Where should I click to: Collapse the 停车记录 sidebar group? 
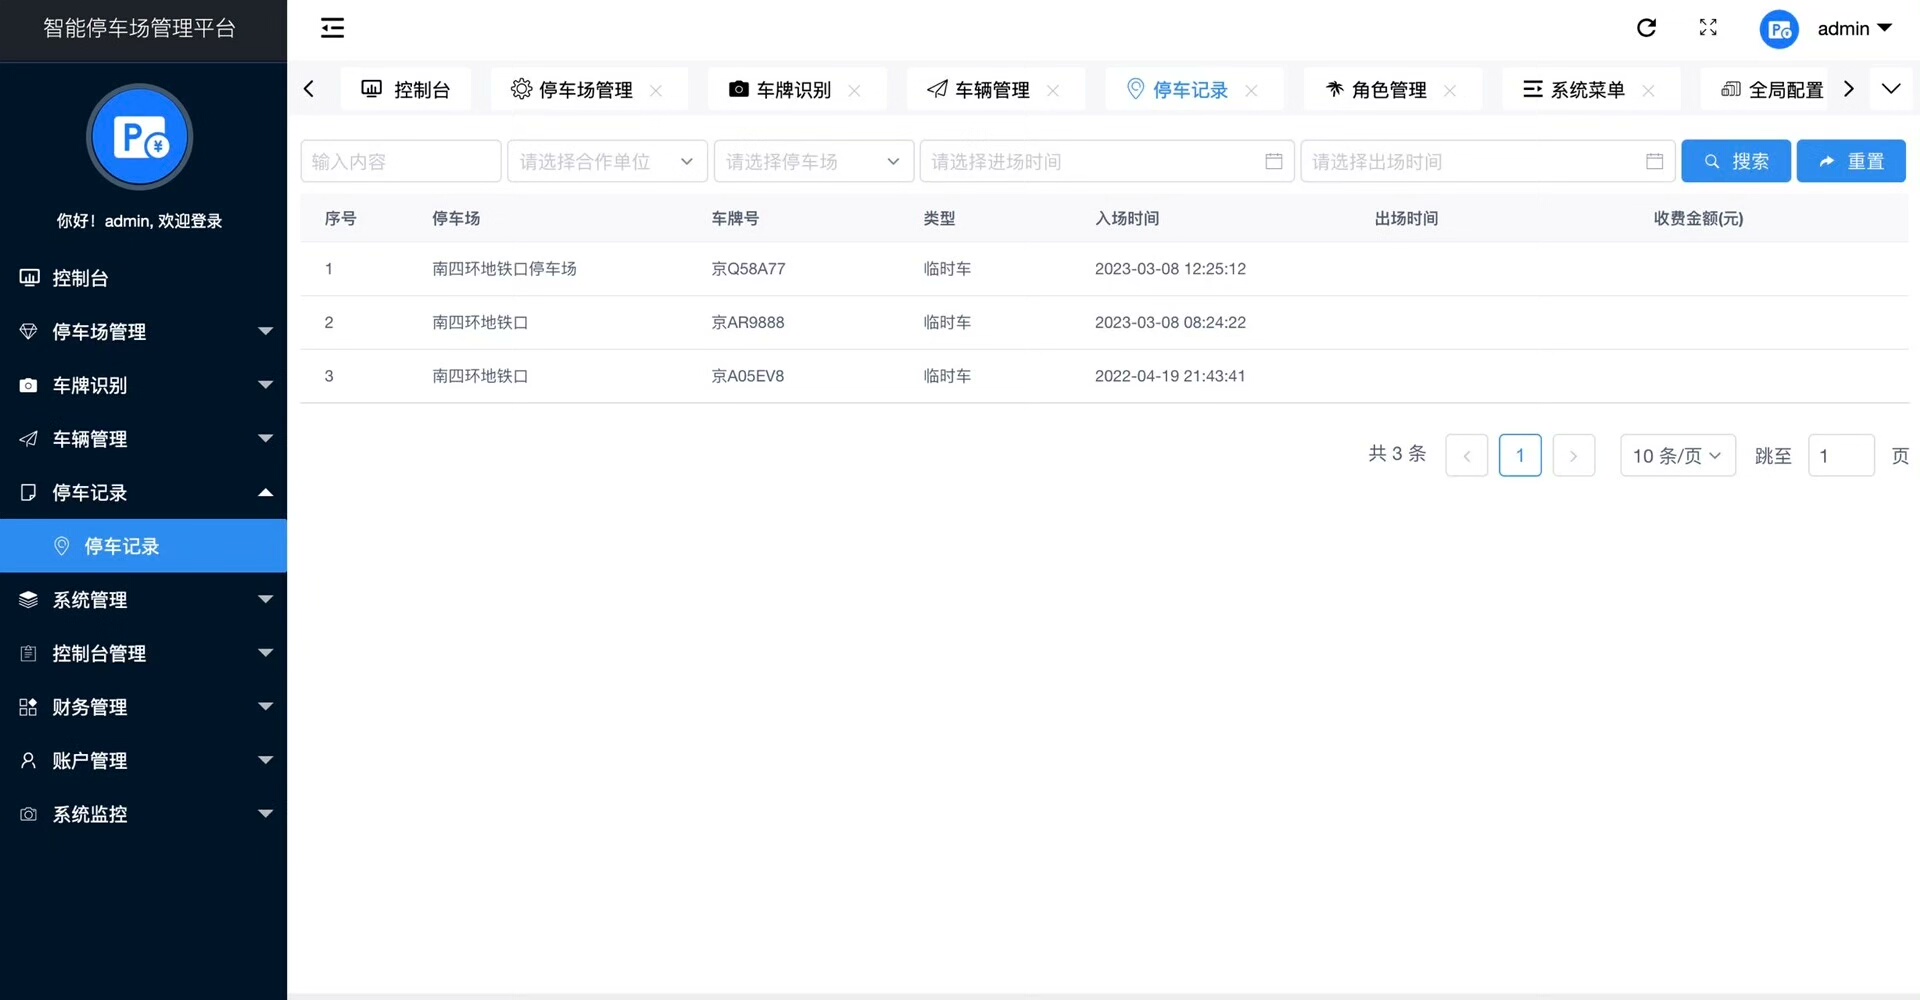click(143, 492)
